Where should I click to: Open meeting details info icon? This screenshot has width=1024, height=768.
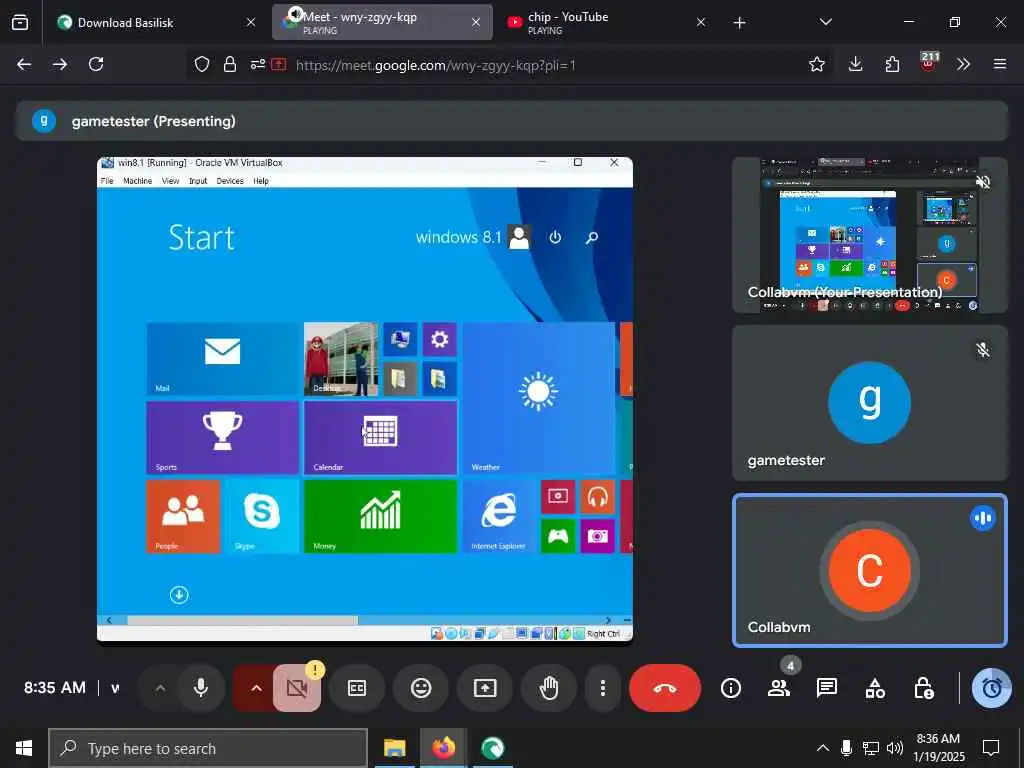731,688
